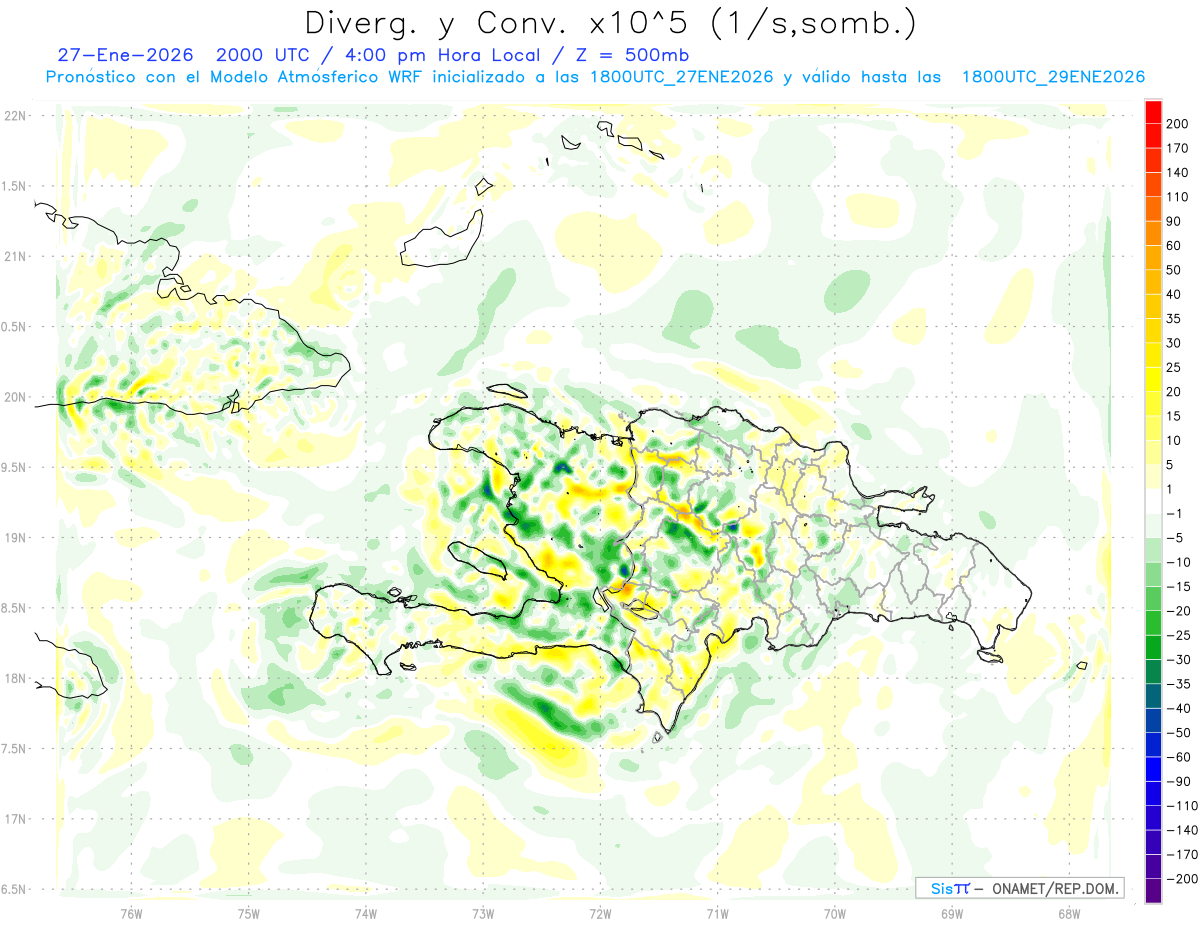Screen dimensions: 1200x927
Task: Click the positive 170 colorbar value
Action: (x=1177, y=148)
